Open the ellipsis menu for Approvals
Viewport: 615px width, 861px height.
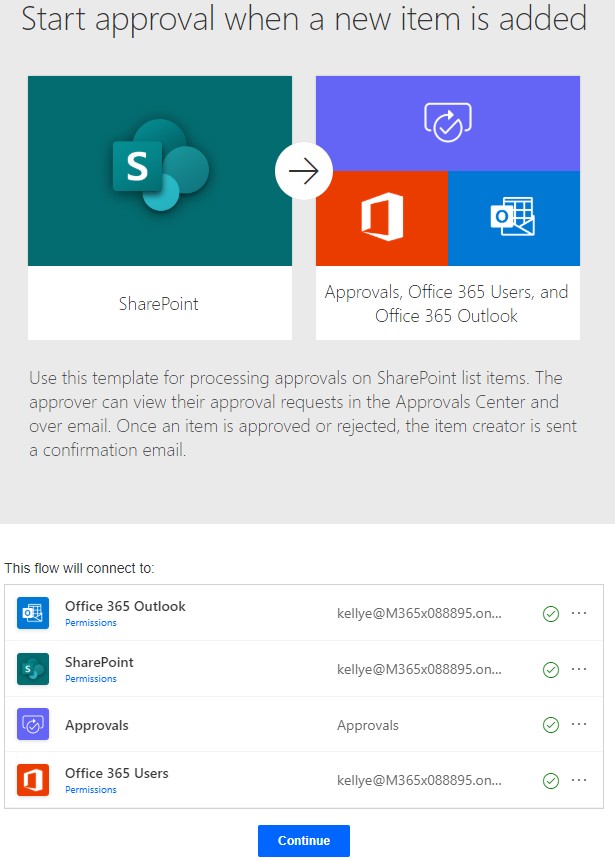[579, 724]
